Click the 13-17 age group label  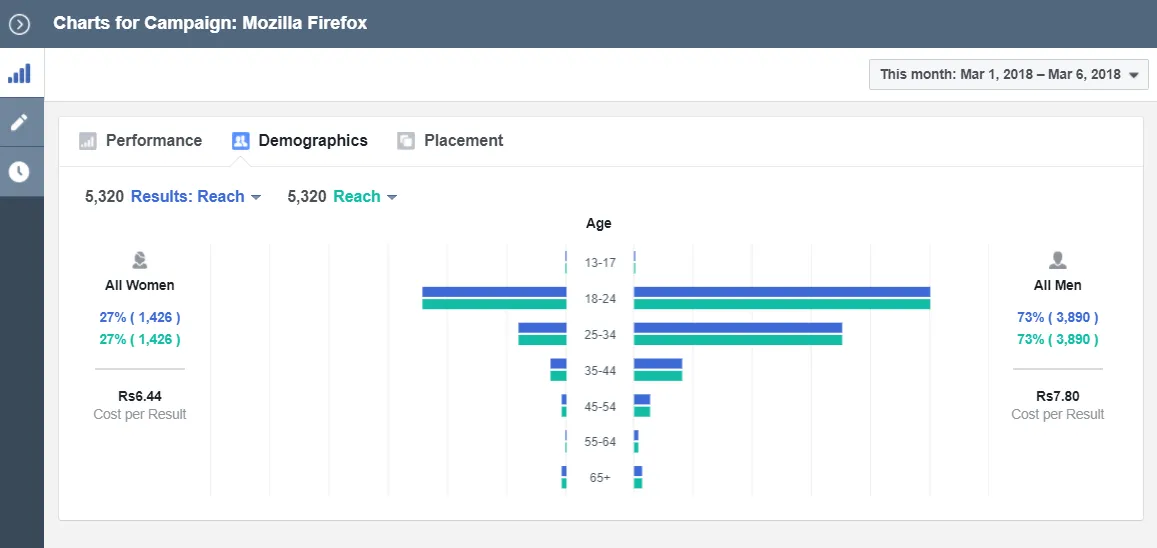pos(599,263)
